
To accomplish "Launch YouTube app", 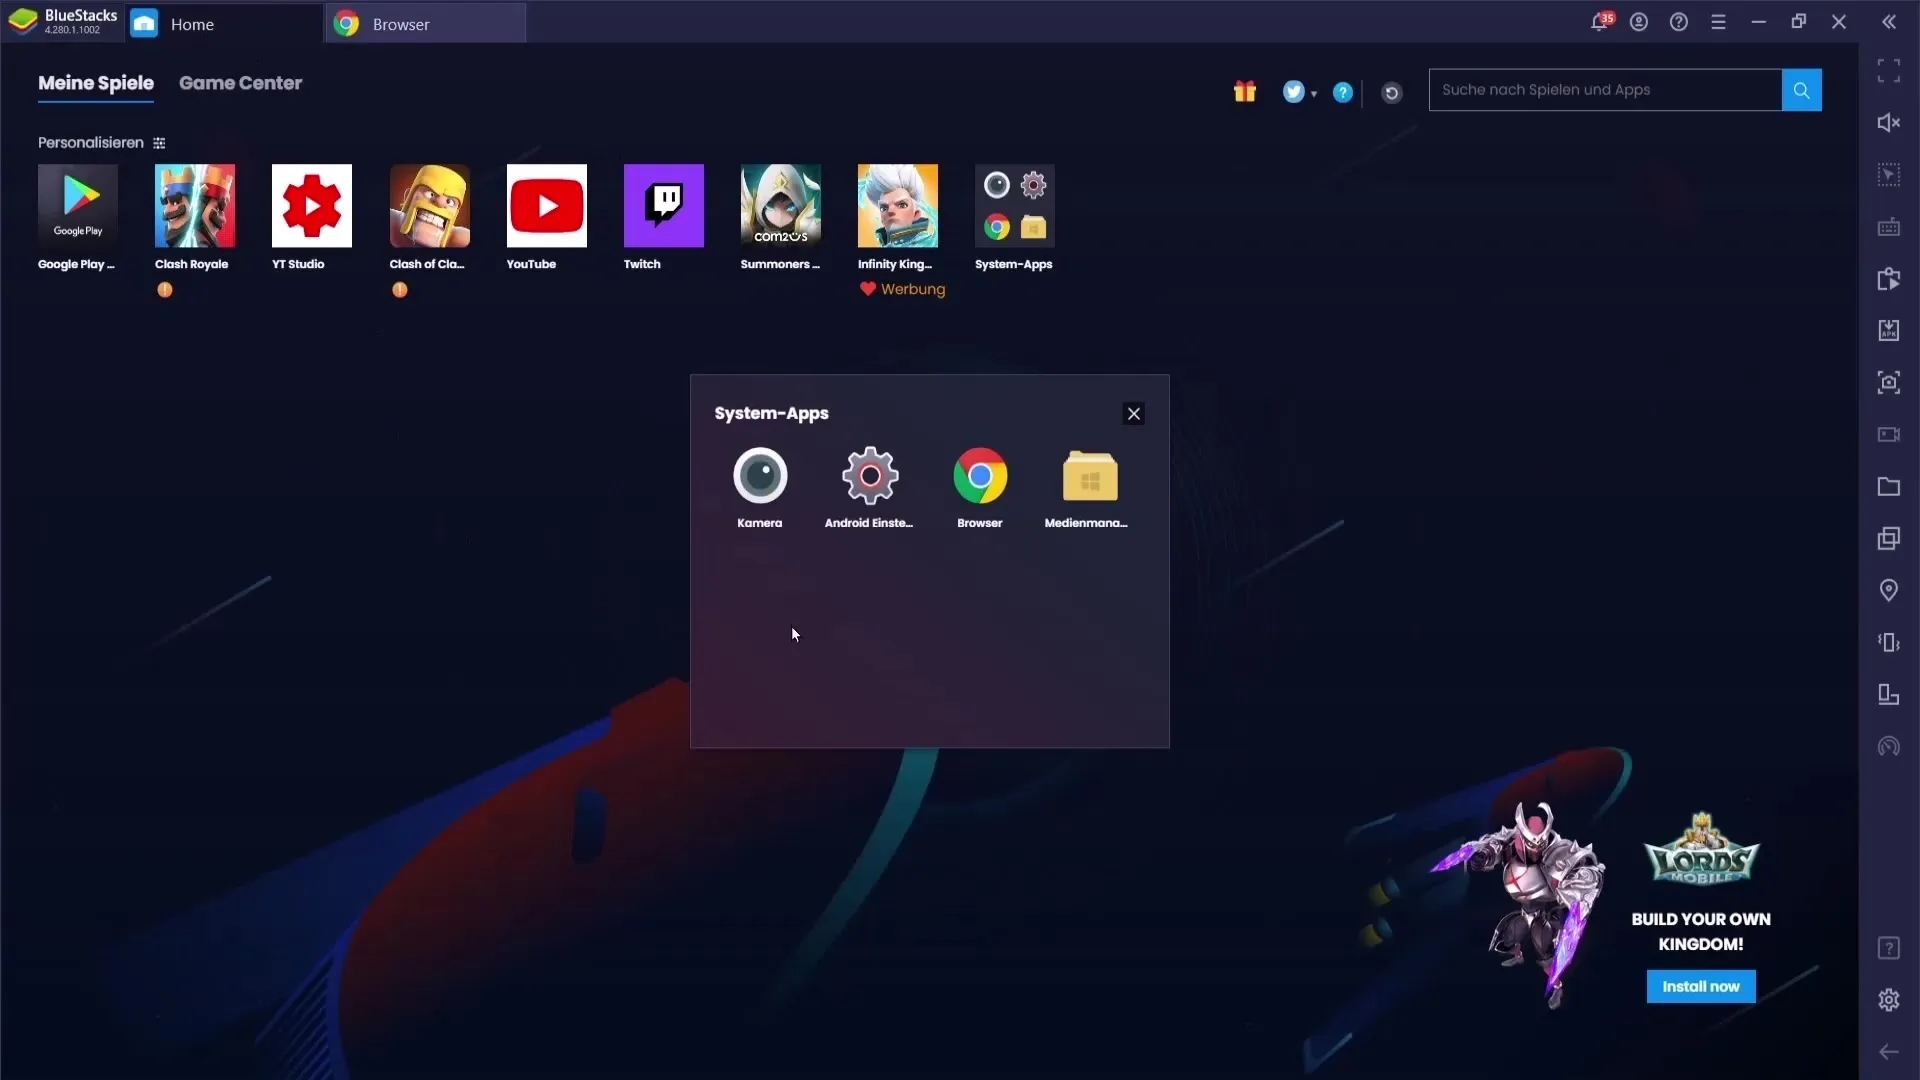I will (x=546, y=206).
